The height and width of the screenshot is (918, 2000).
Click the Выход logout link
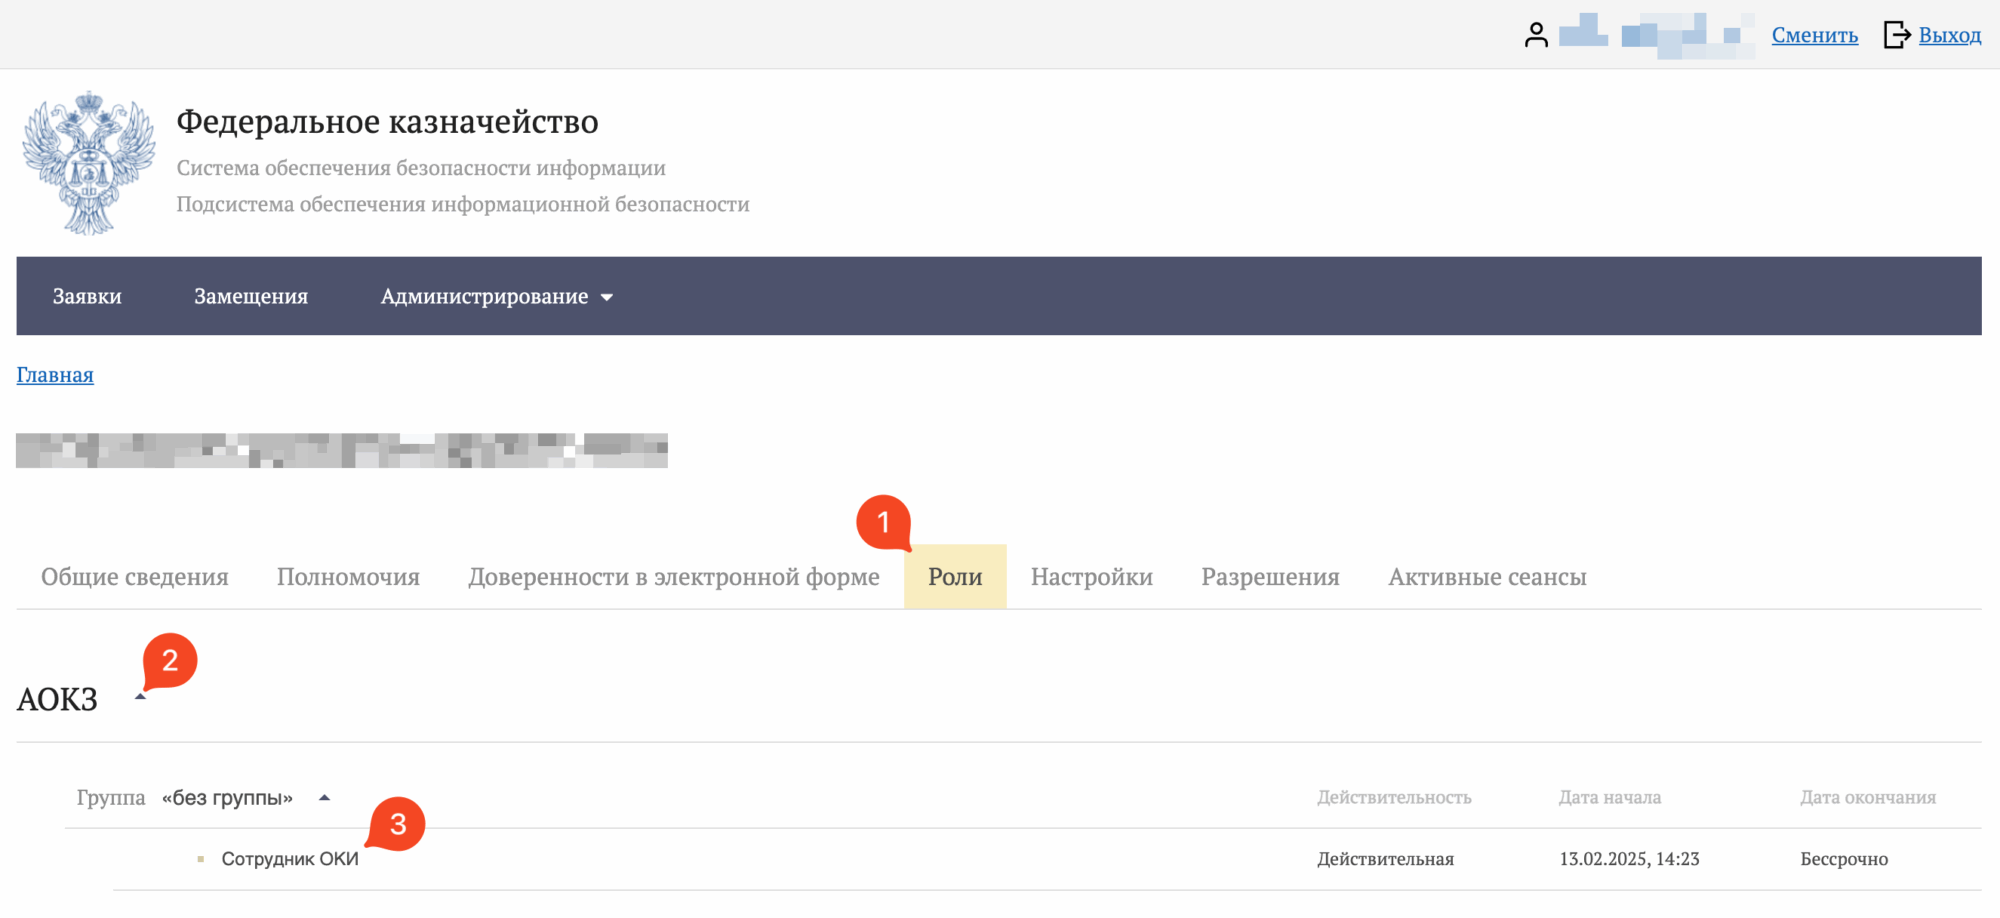point(1949,35)
